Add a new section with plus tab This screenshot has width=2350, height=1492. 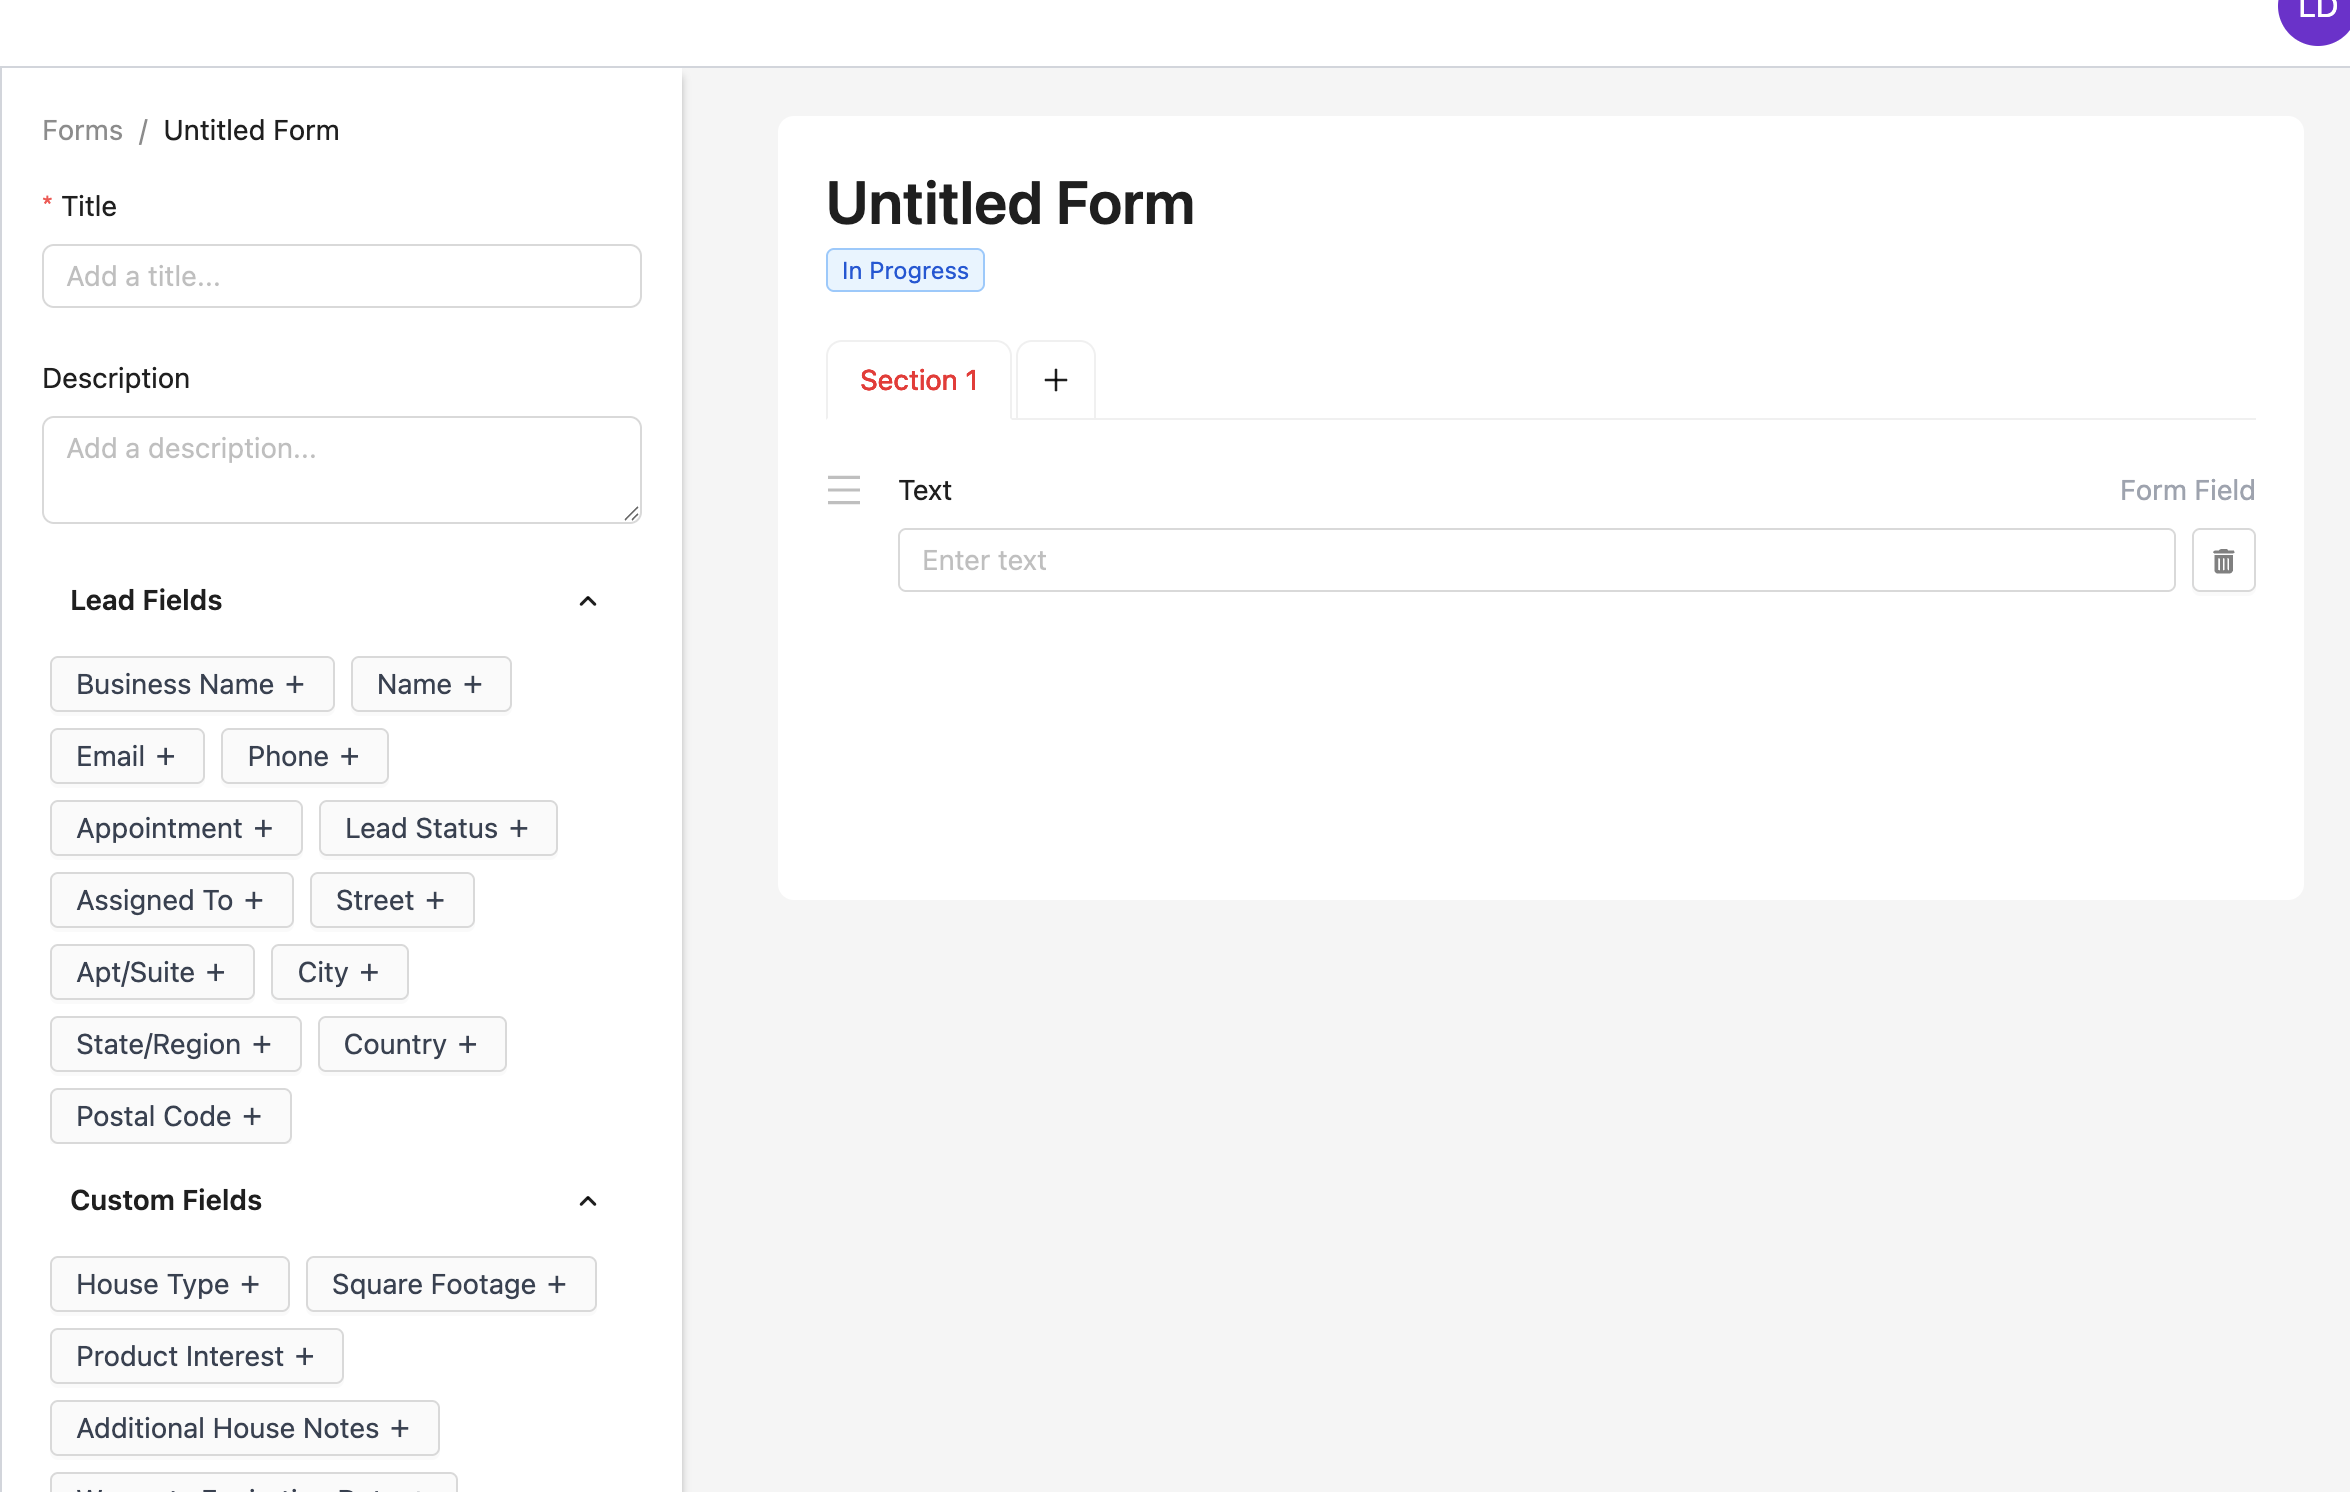(1055, 380)
